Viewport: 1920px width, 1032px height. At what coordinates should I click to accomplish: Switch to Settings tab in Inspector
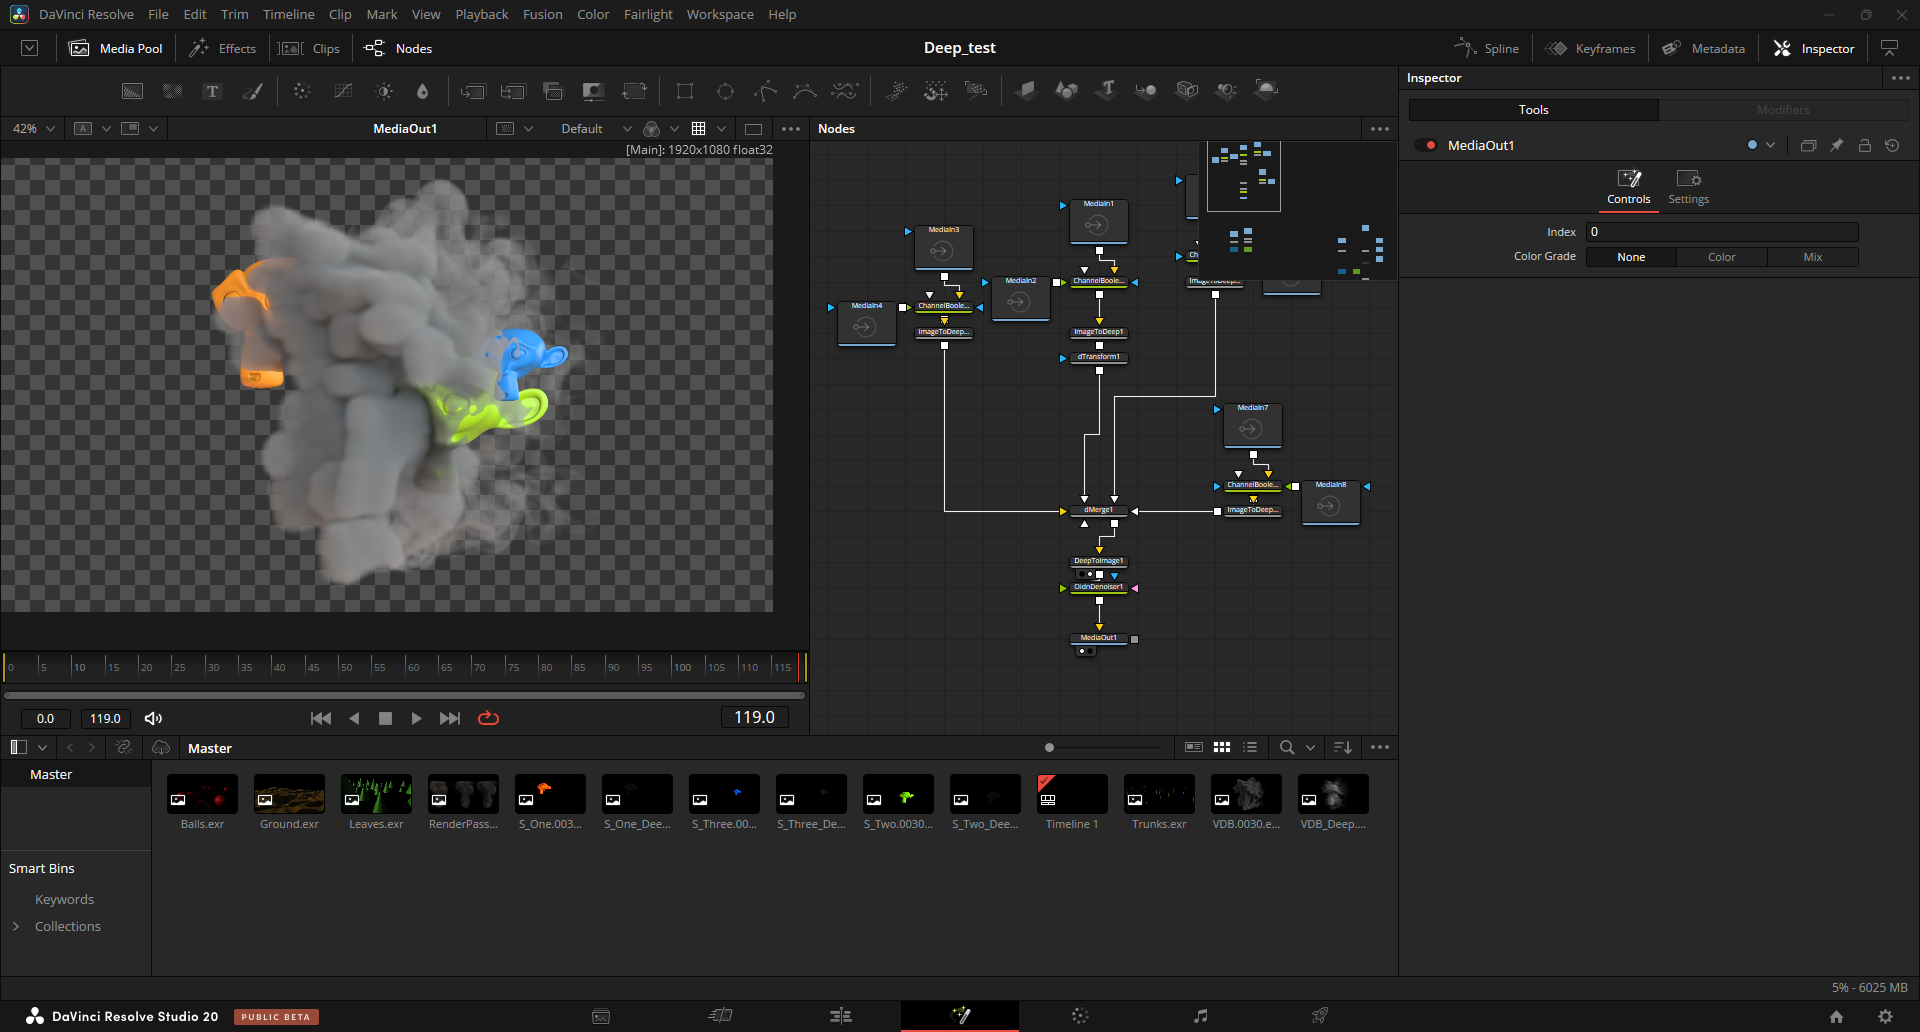pos(1688,187)
